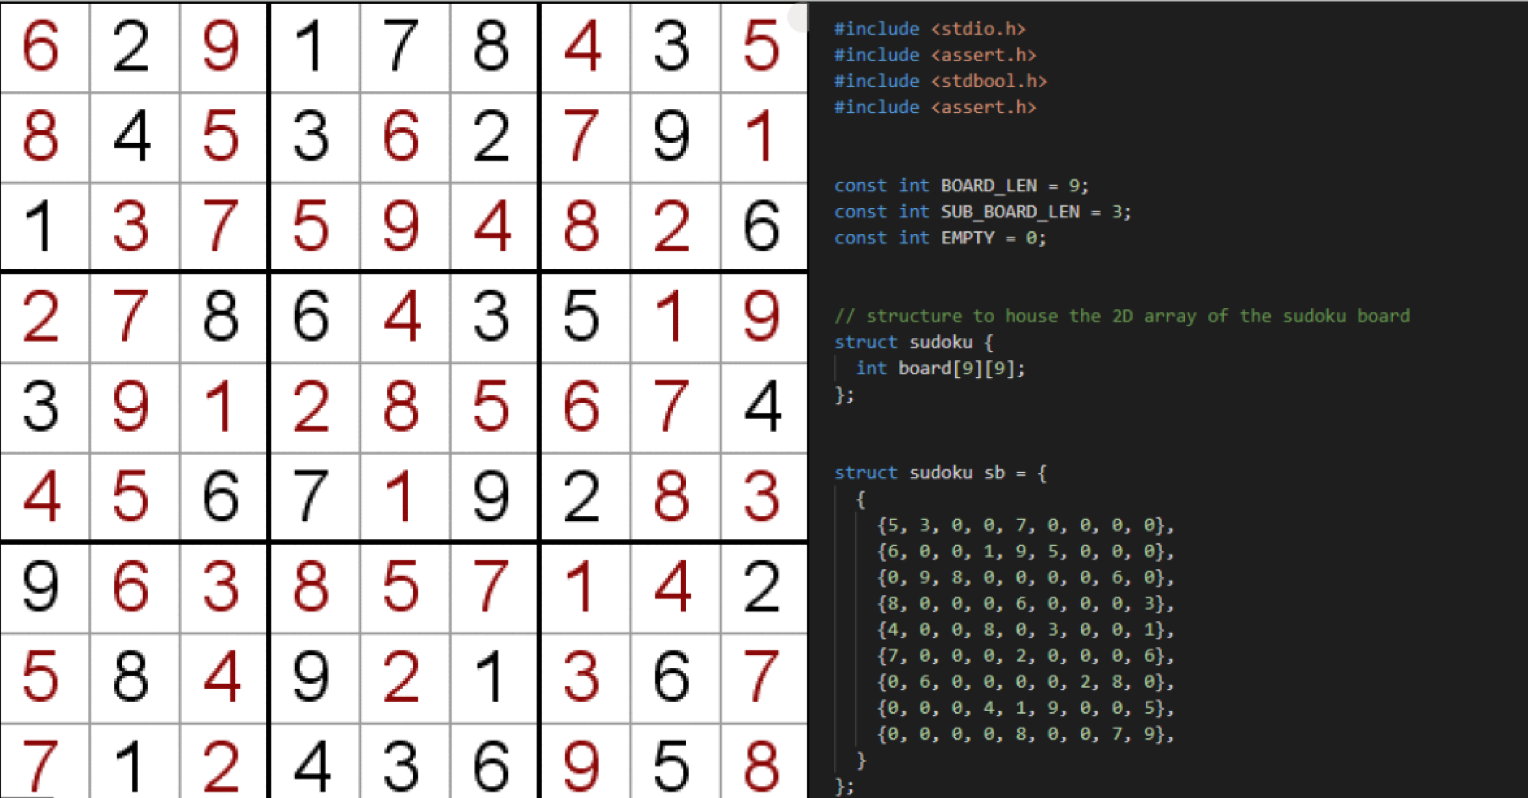Click the #include <stdio.h> line
Viewport: 1528px width, 798px height.
[930, 29]
